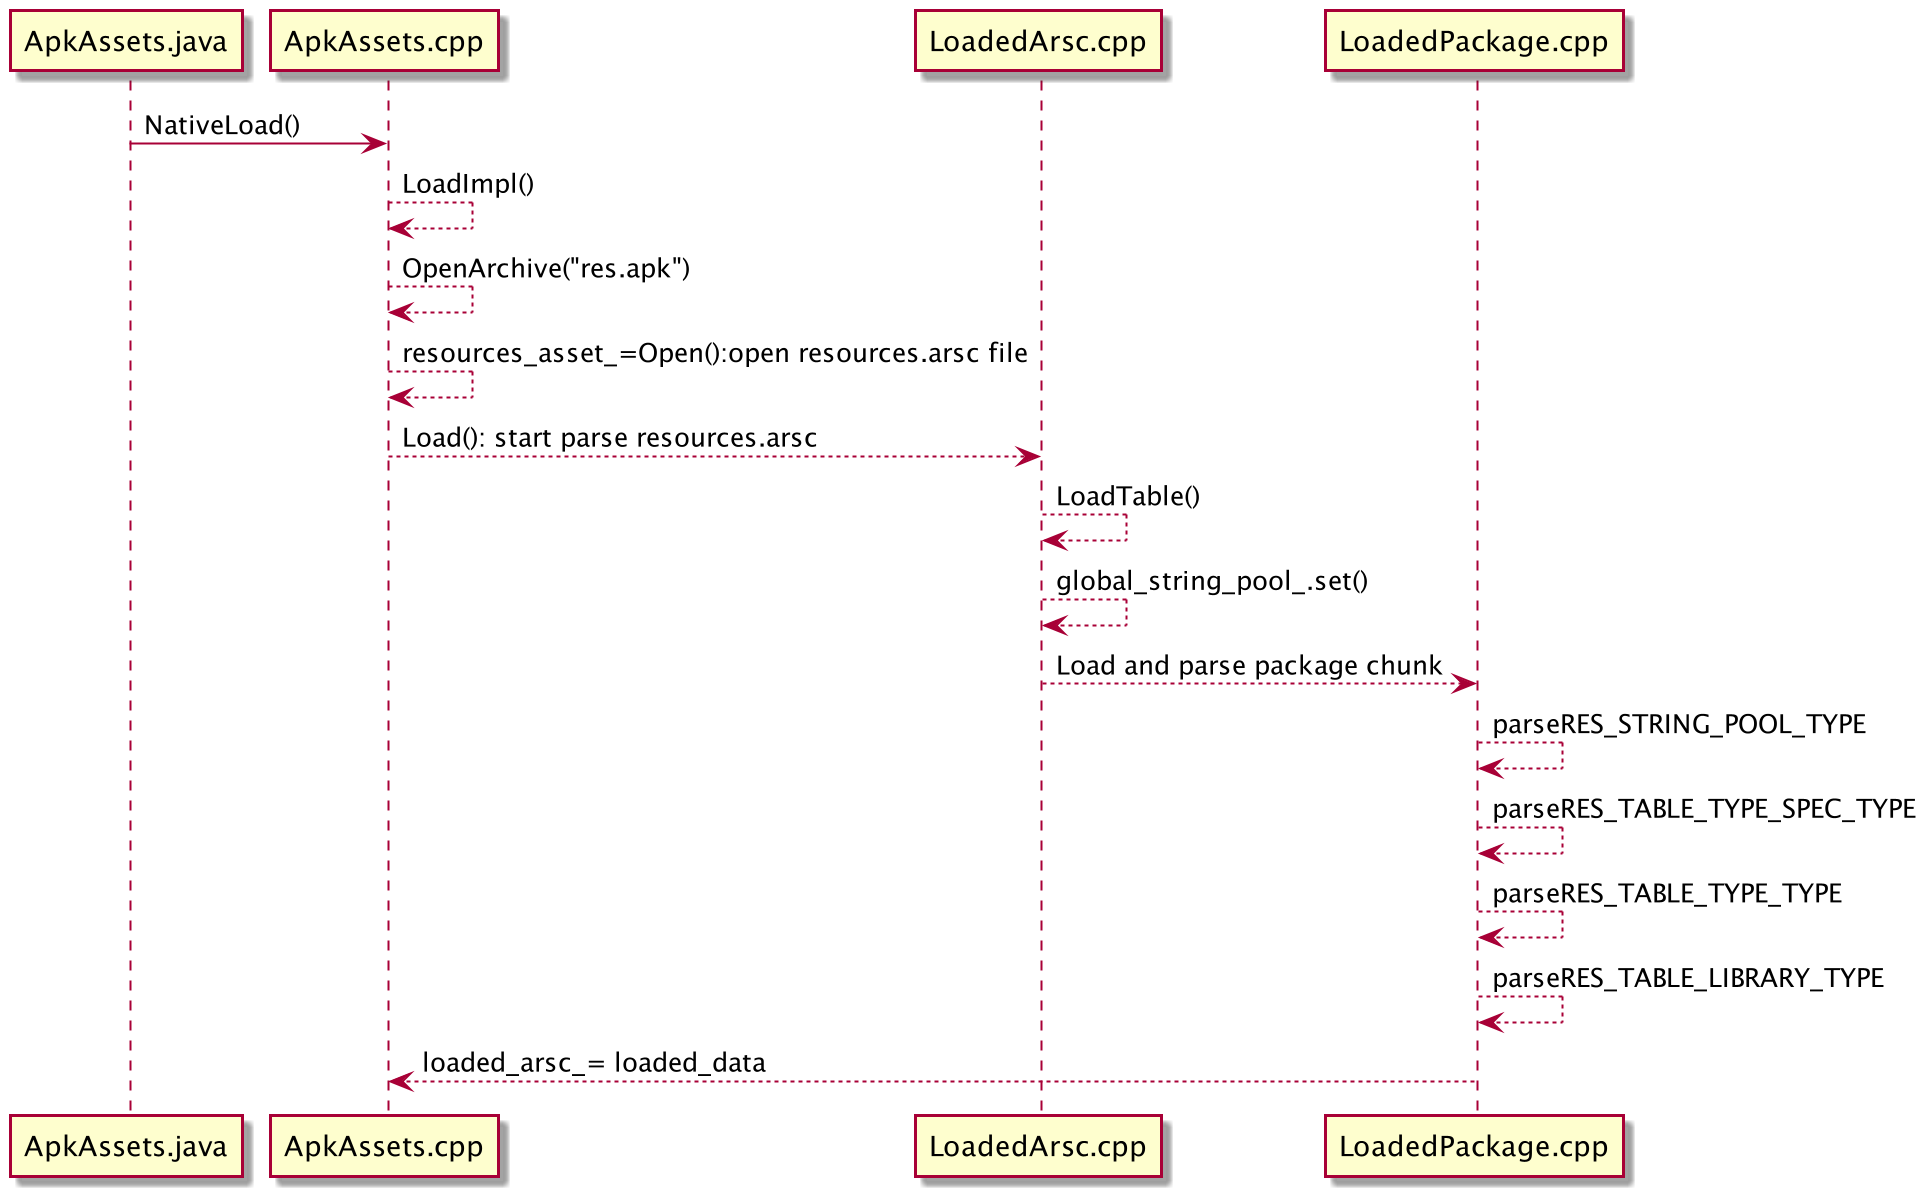Select the parseRES_TABLE_TYPE_SPEC_TYPE label
Image resolution: width=1928 pixels, height=1202 pixels.
click(1704, 809)
